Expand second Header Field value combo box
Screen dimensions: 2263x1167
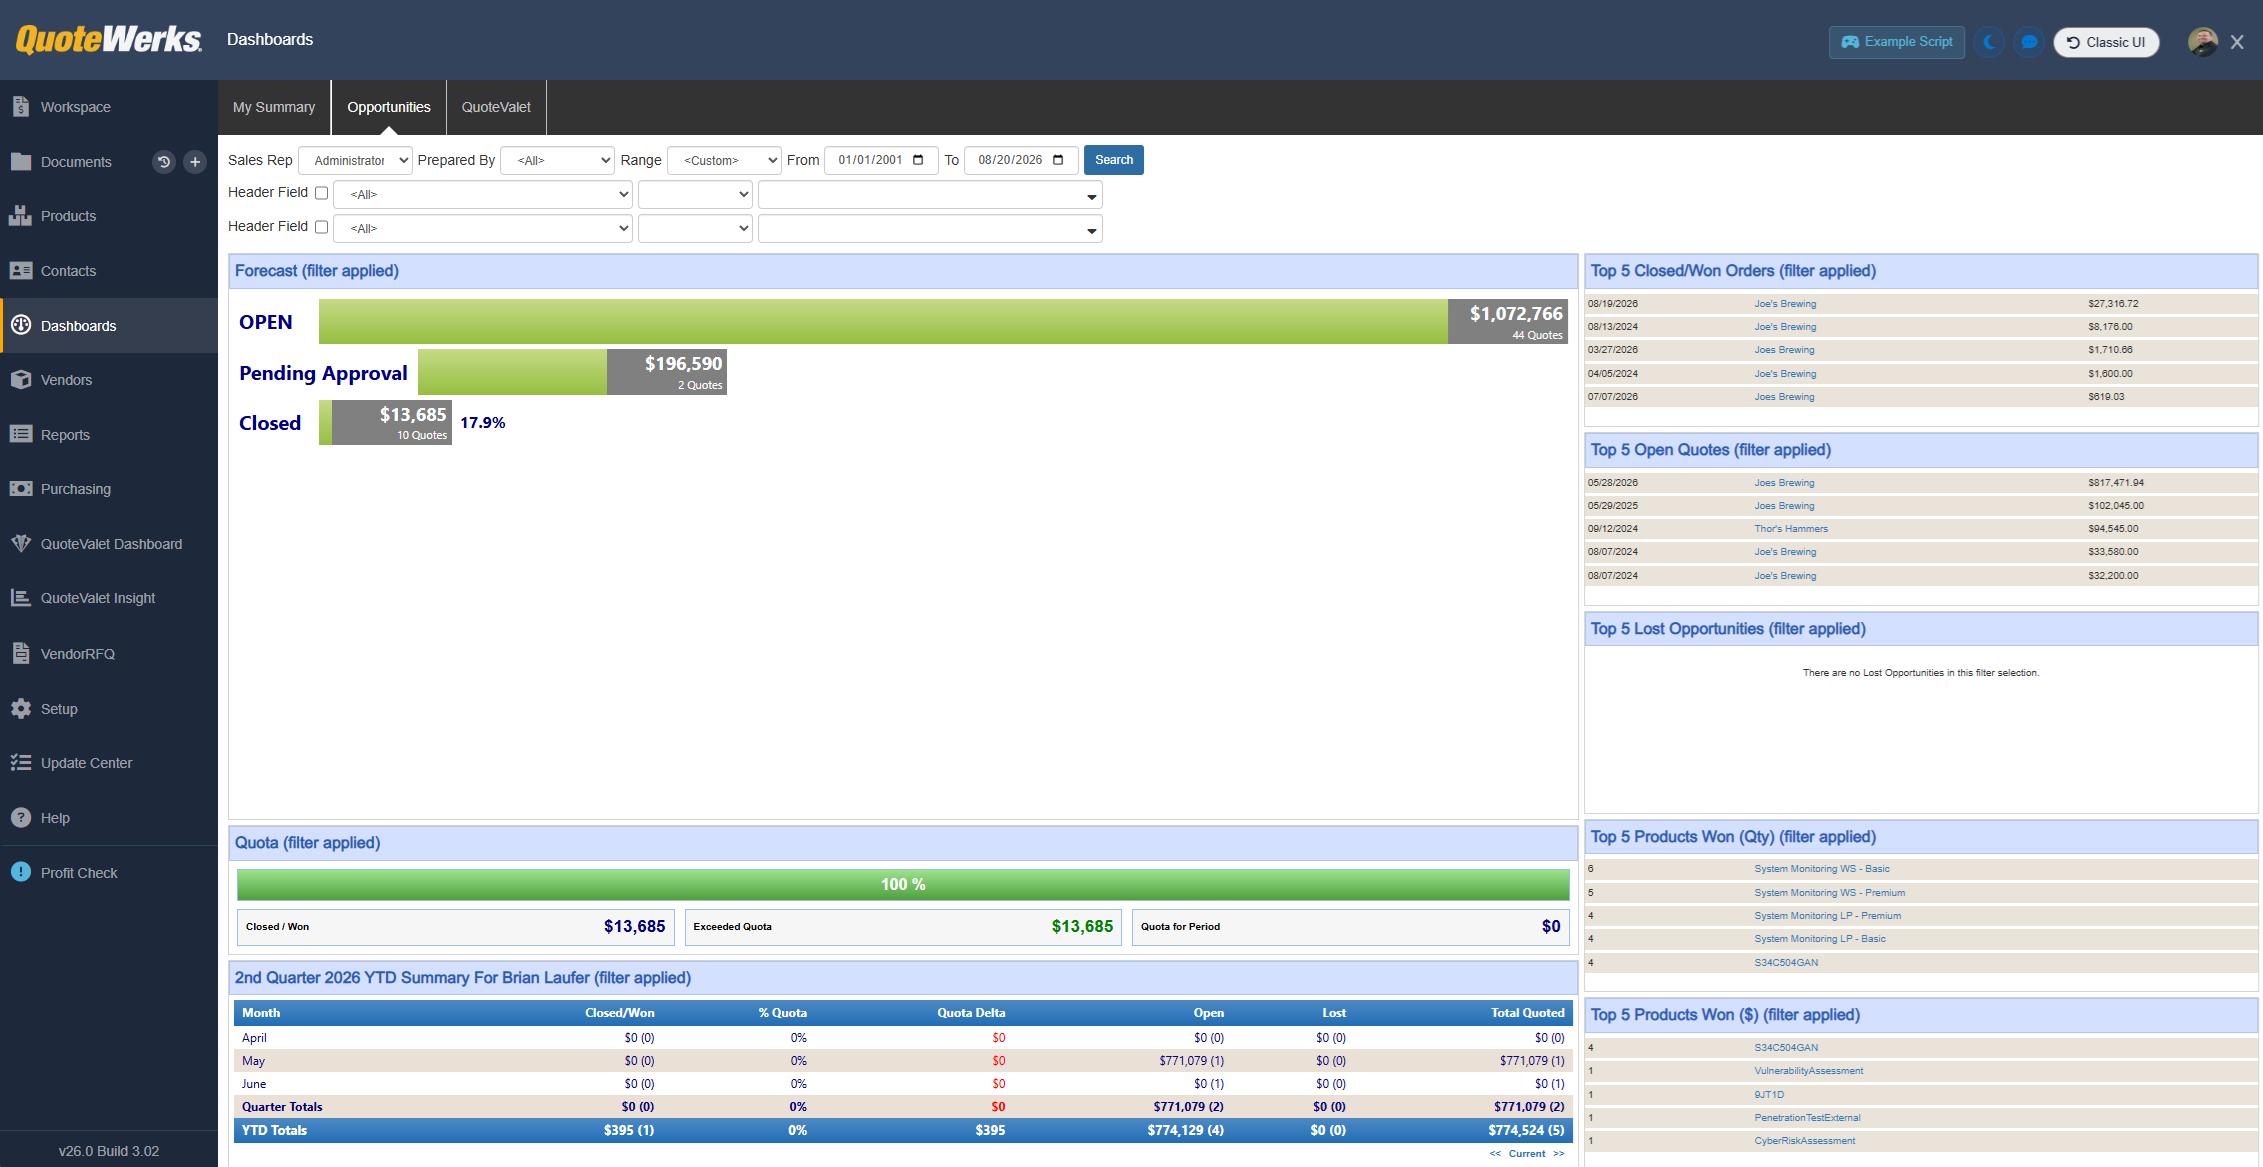coord(1091,230)
